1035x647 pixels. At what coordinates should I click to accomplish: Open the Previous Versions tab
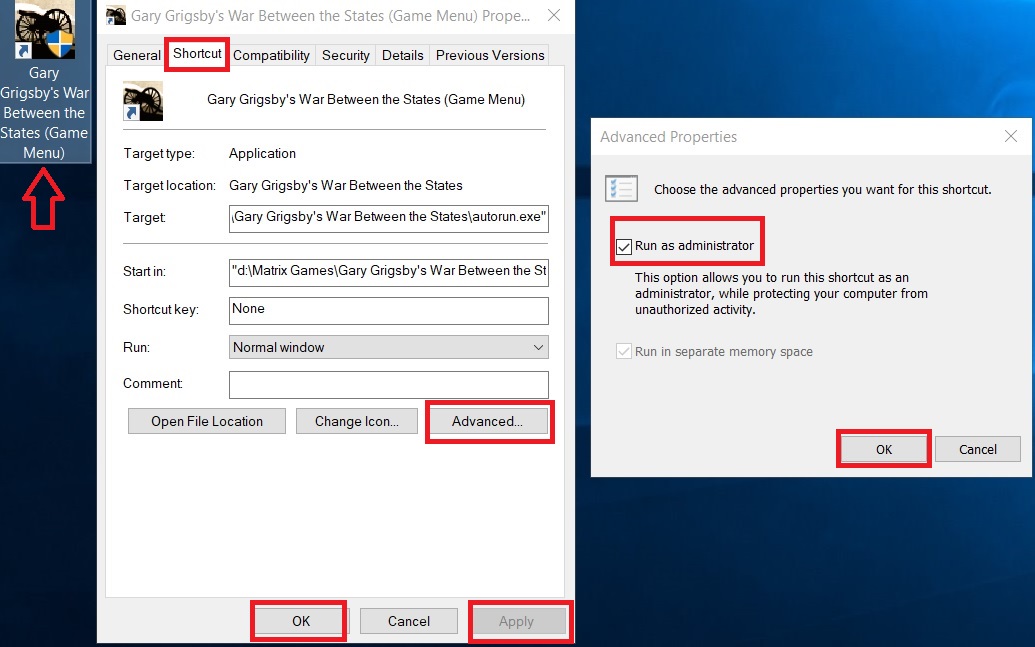tap(490, 55)
